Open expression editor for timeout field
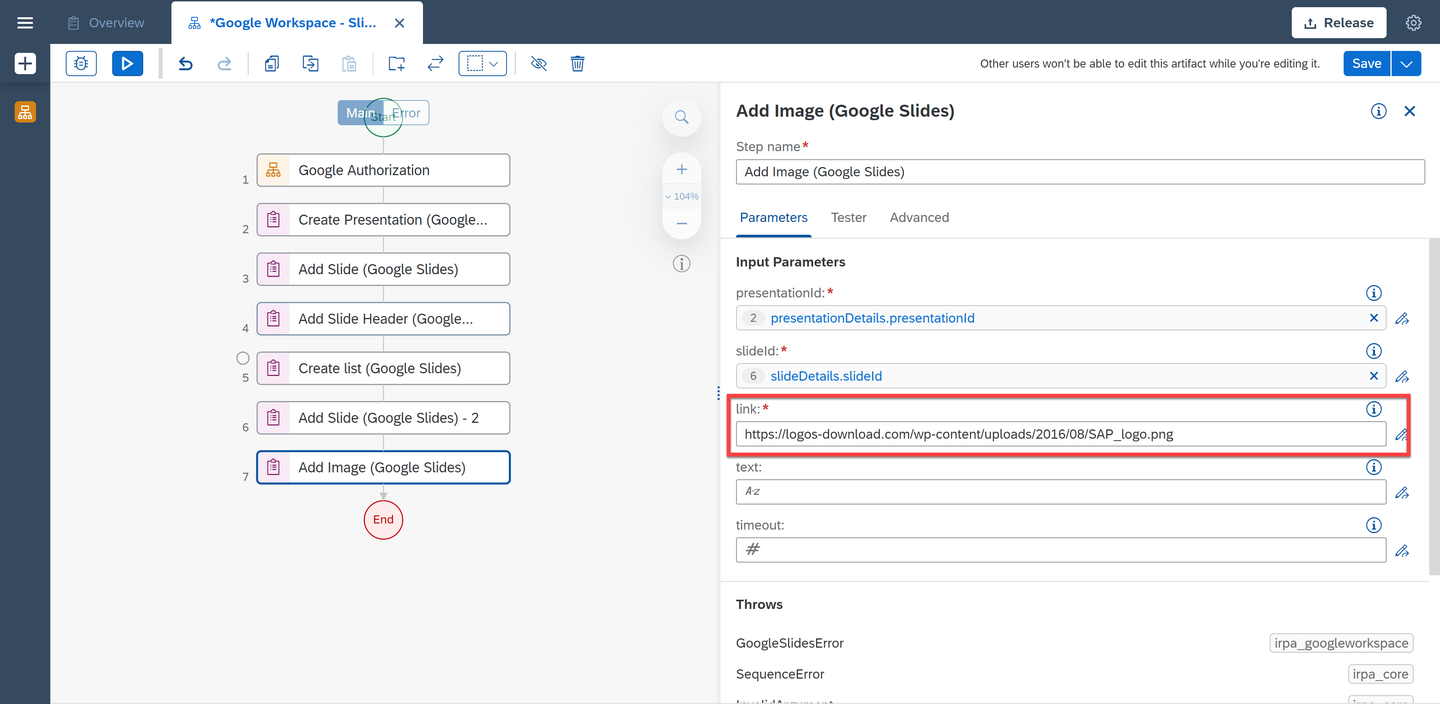 tap(1402, 551)
